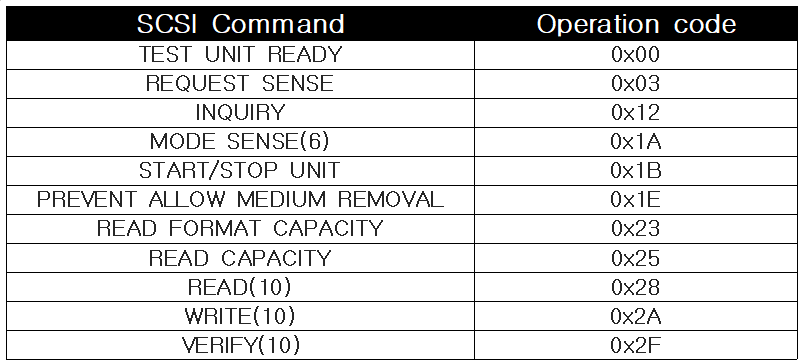Click the 0x25 operation code cell
Image resolution: width=802 pixels, height=363 pixels.
[636, 258]
